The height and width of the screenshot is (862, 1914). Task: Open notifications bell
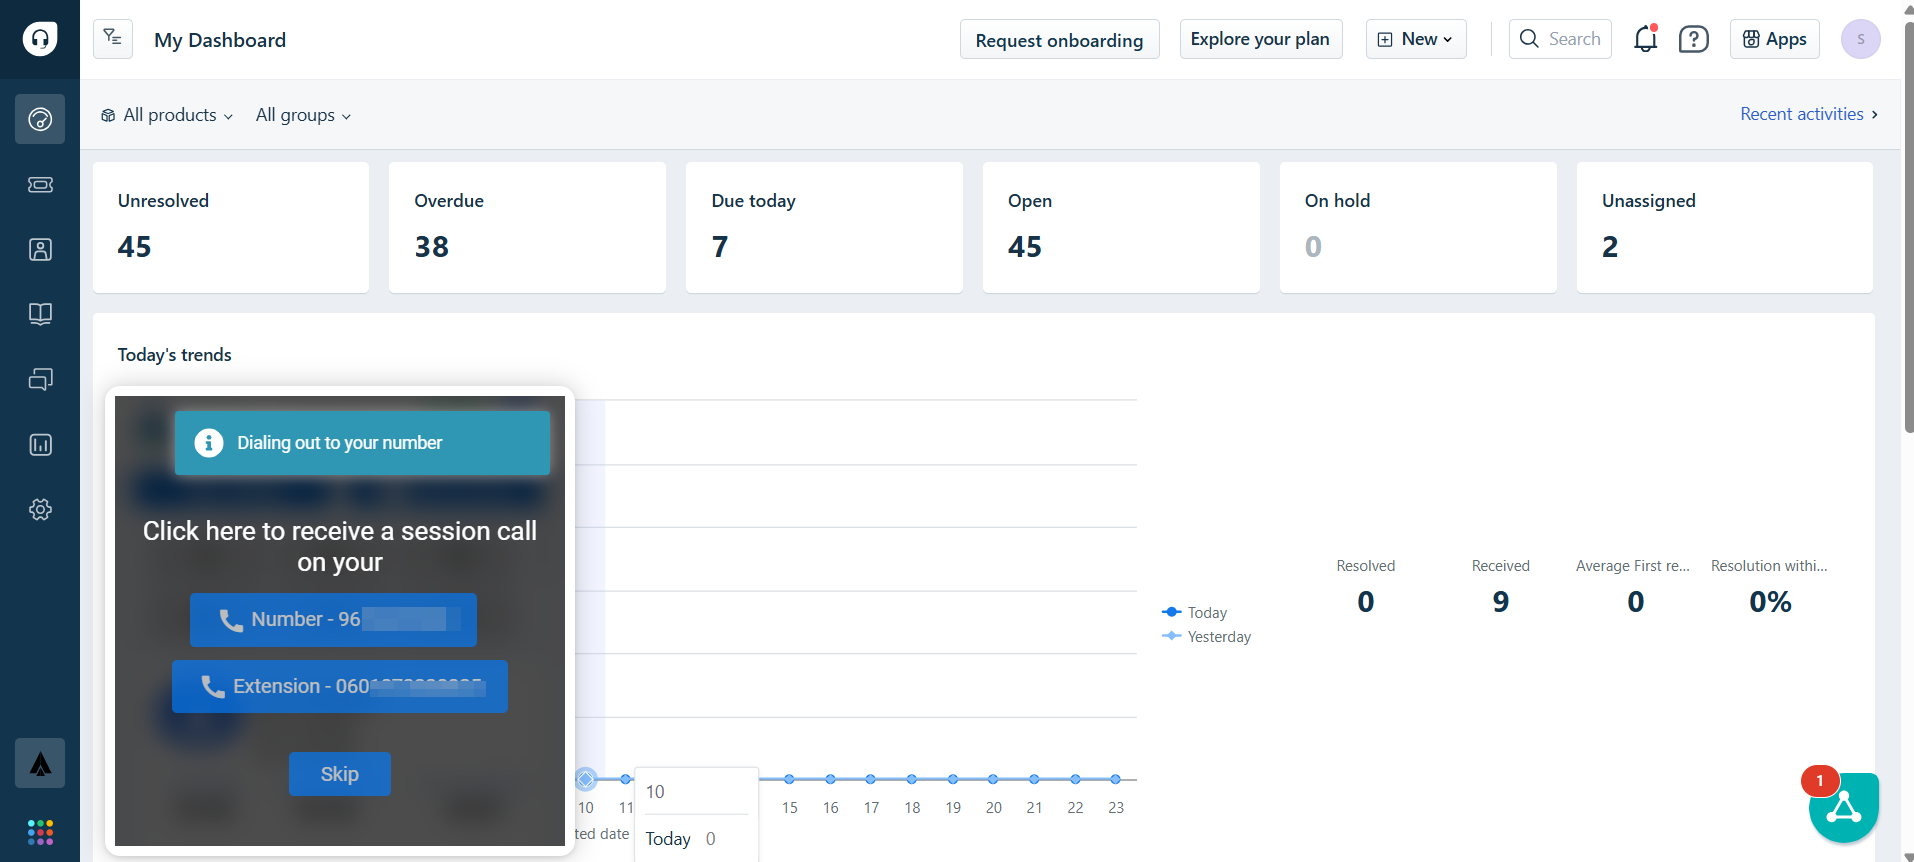(1645, 39)
